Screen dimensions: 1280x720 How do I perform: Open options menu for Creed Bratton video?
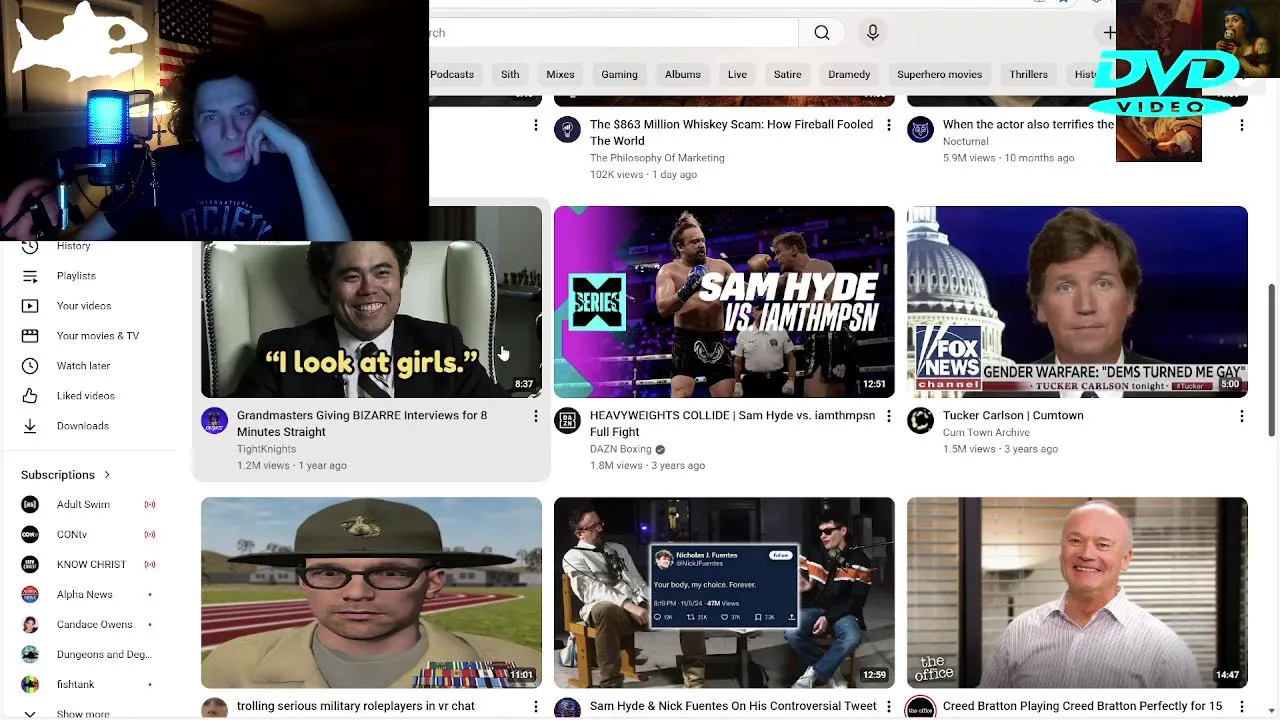pos(1241,707)
